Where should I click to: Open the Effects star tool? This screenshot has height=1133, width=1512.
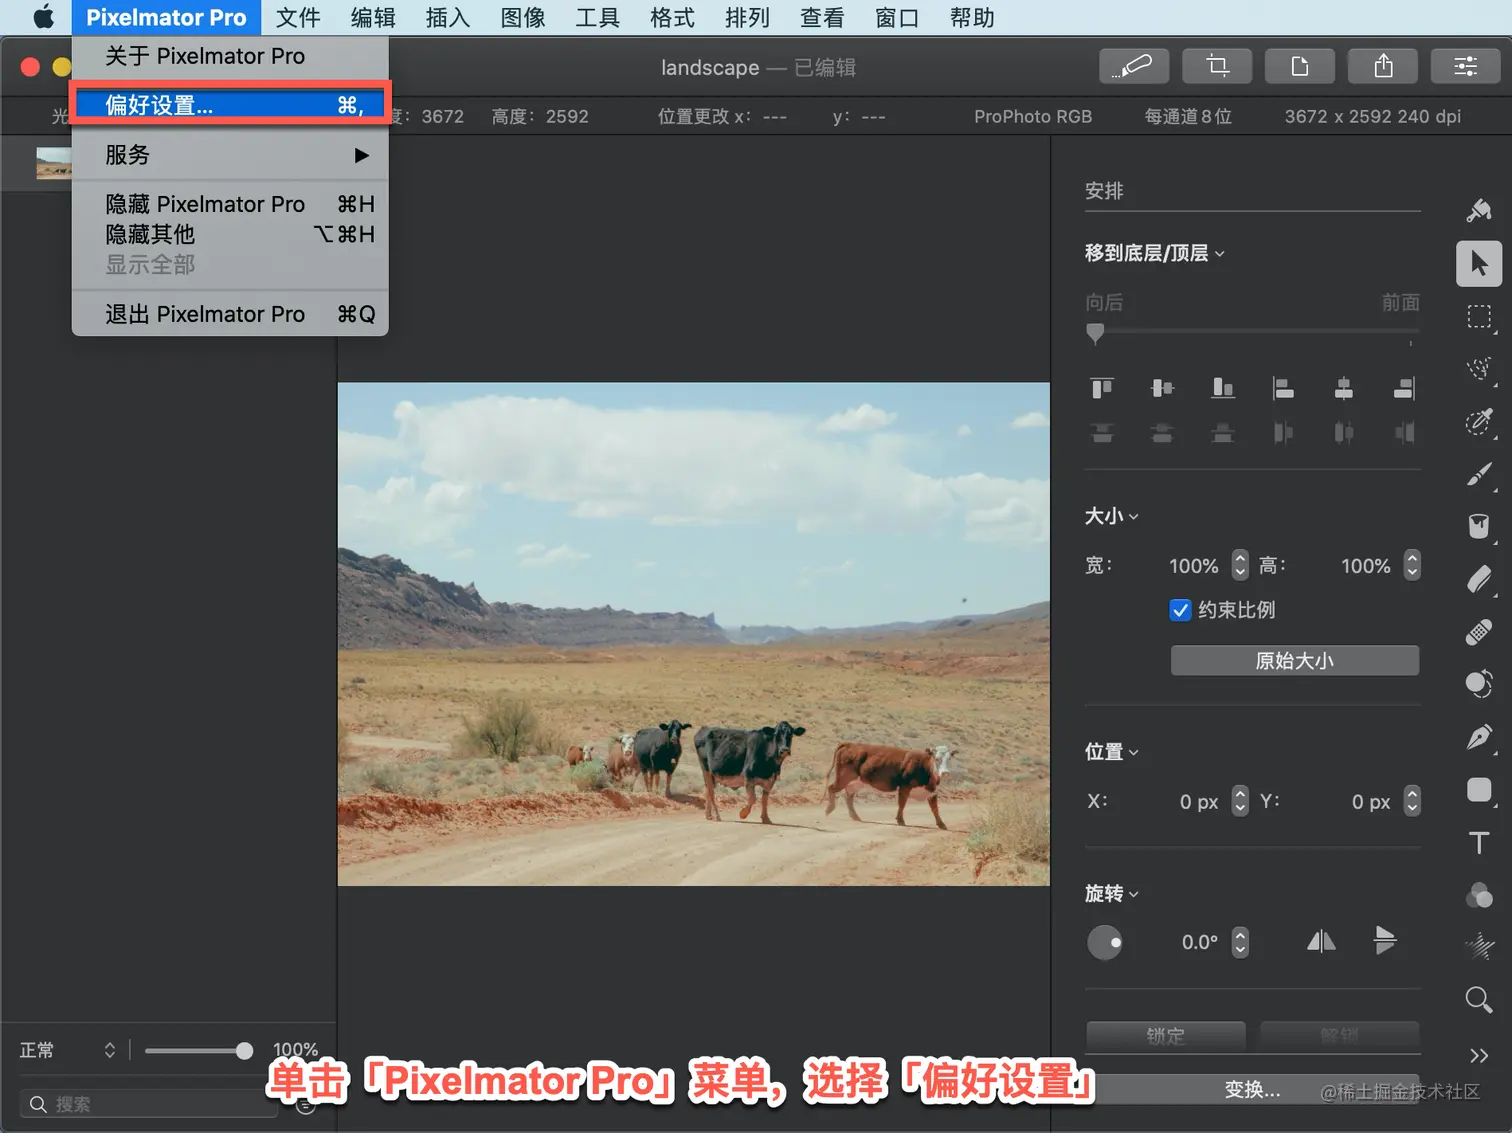coord(1479,947)
